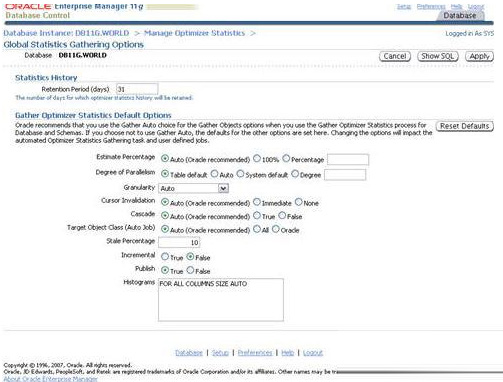Screen dimensions: 503x382
Task: Open the Granularity dropdown
Action: 193,188
